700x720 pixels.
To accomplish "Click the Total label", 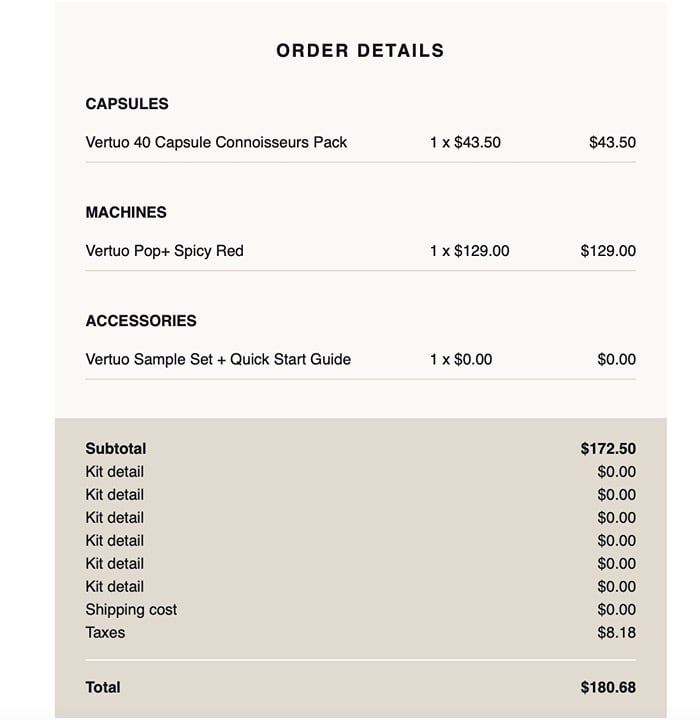I will pos(103,687).
